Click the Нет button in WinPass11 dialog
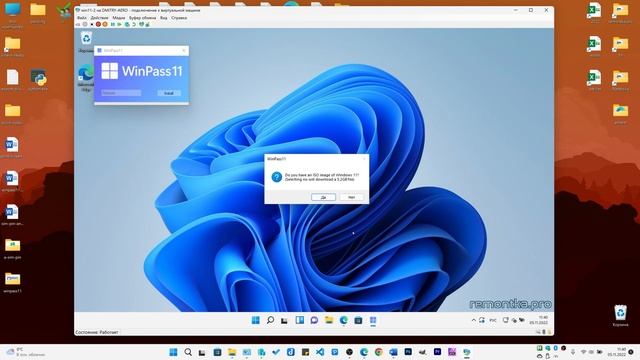This screenshot has height=360, width=640. click(351, 197)
